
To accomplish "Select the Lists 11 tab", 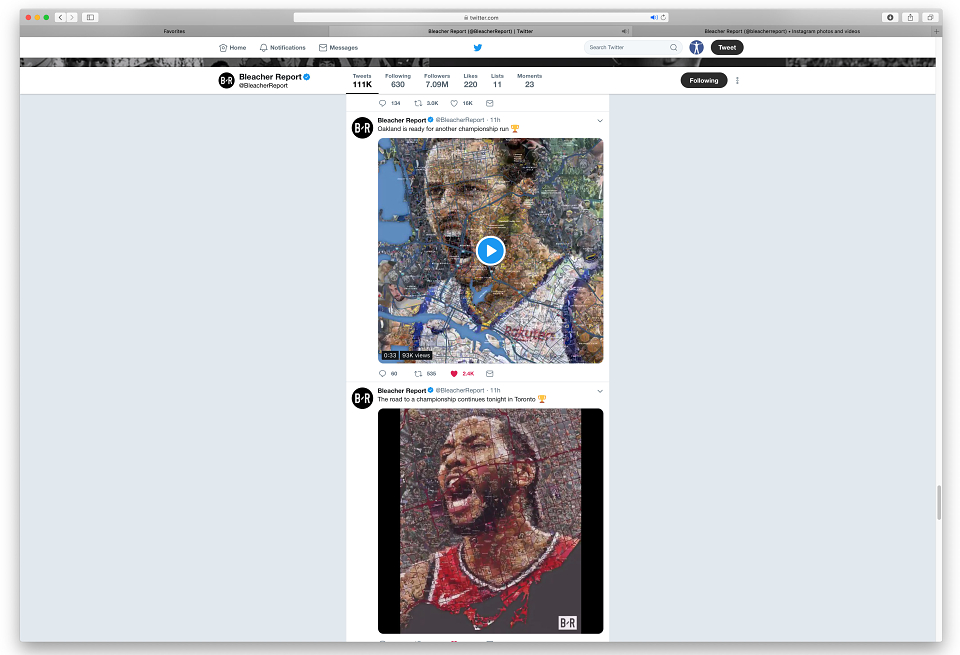I will point(497,81).
